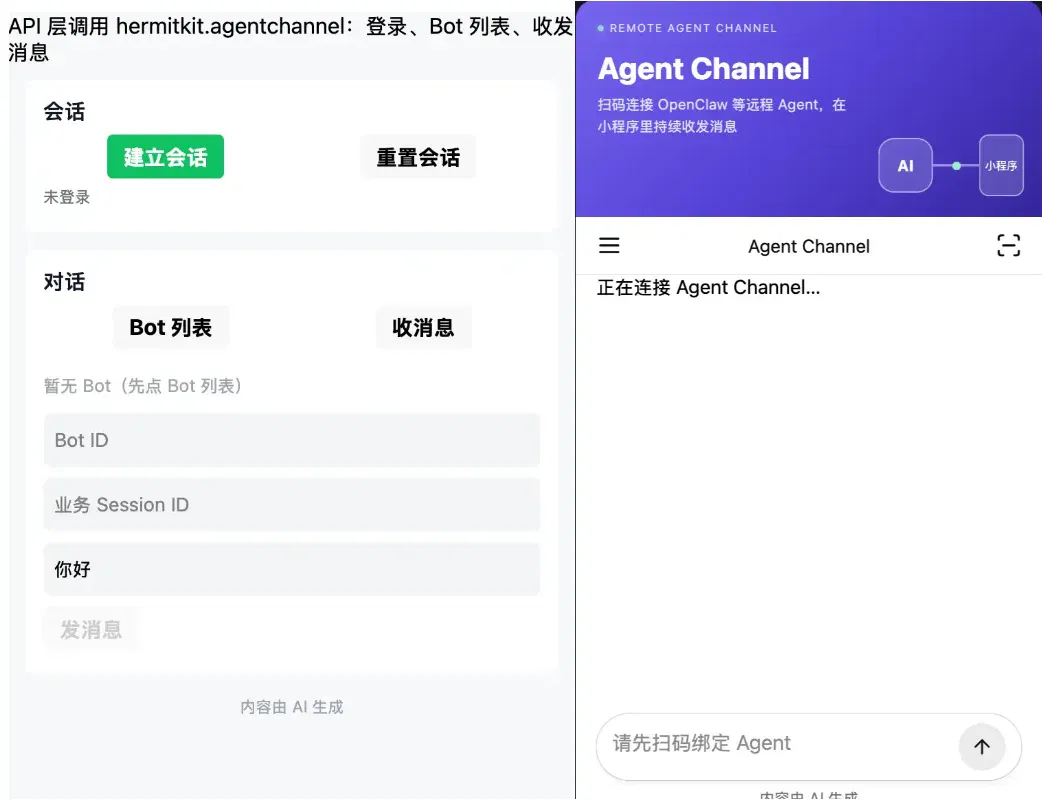Click the 重置会话 button

[x=418, y=157]
